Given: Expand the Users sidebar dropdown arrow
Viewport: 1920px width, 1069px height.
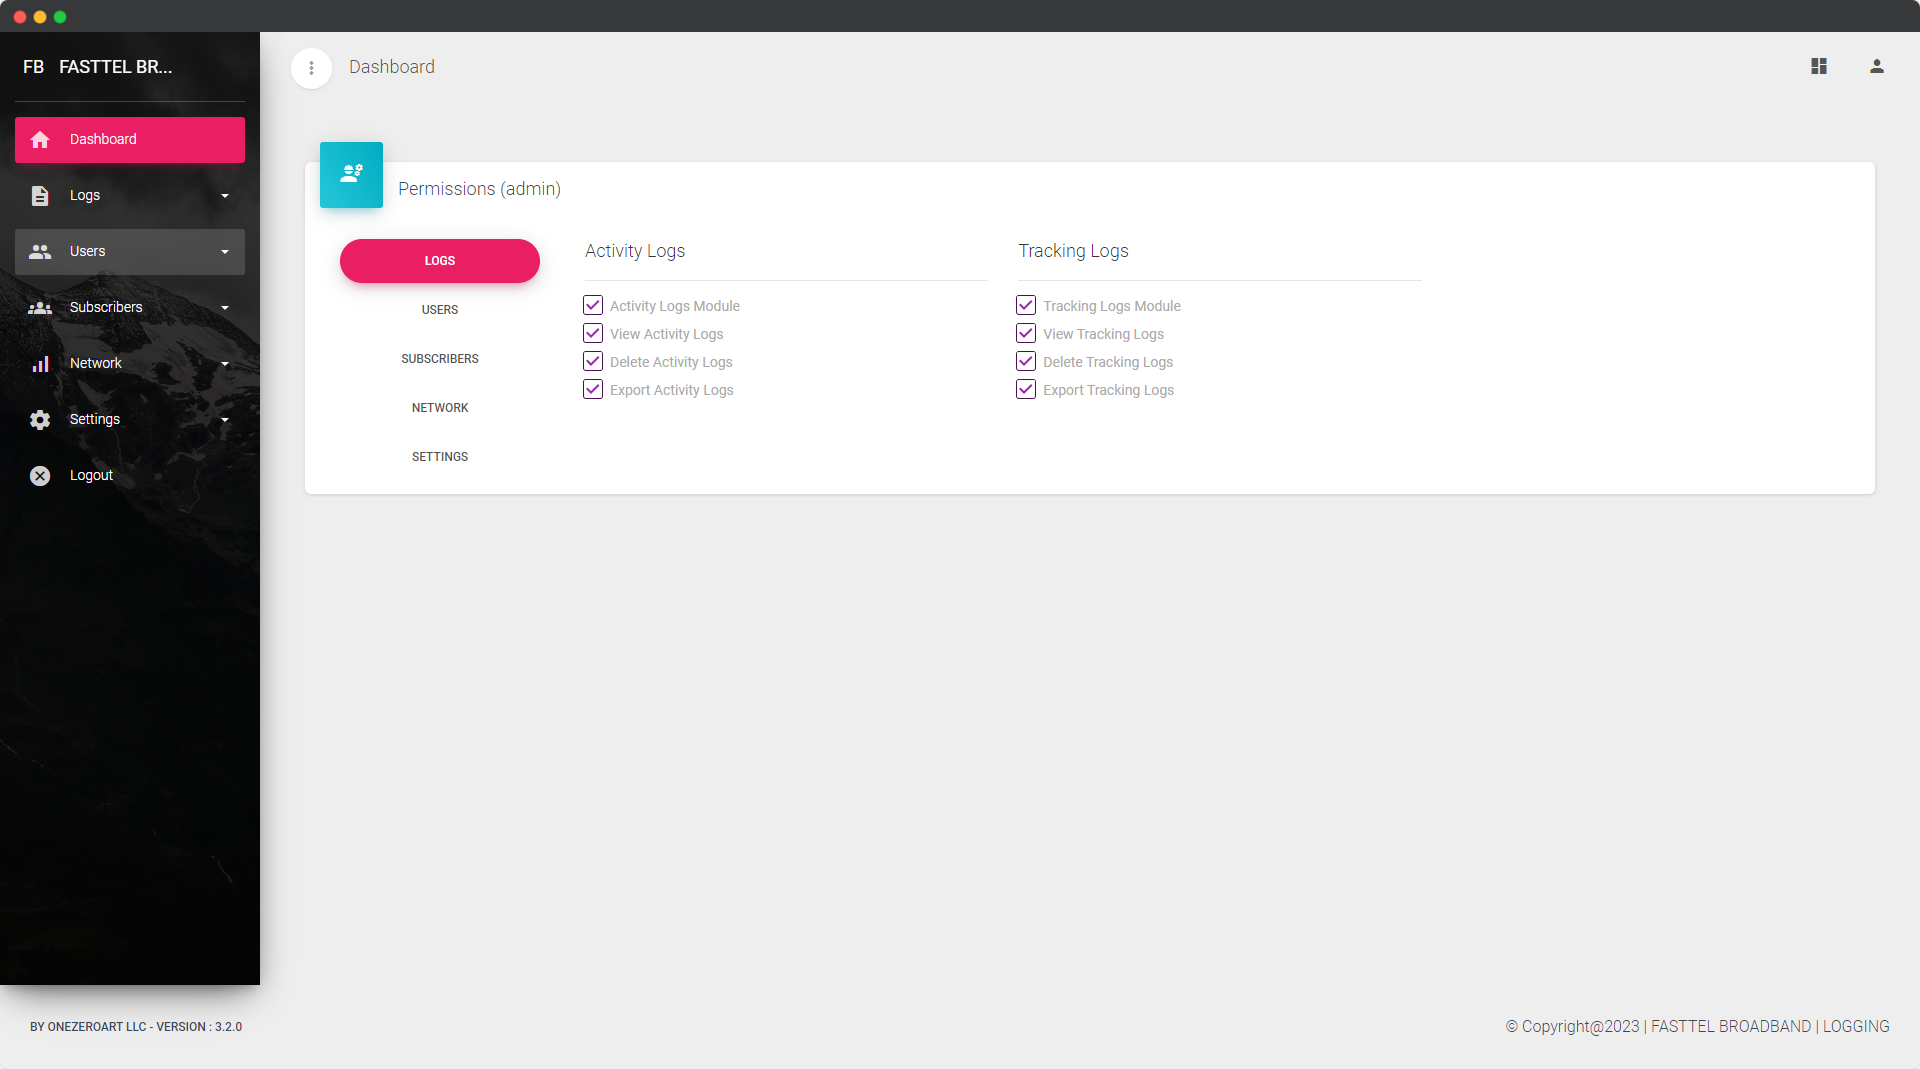Looking at the screenshot, I should tap(225, 252).
